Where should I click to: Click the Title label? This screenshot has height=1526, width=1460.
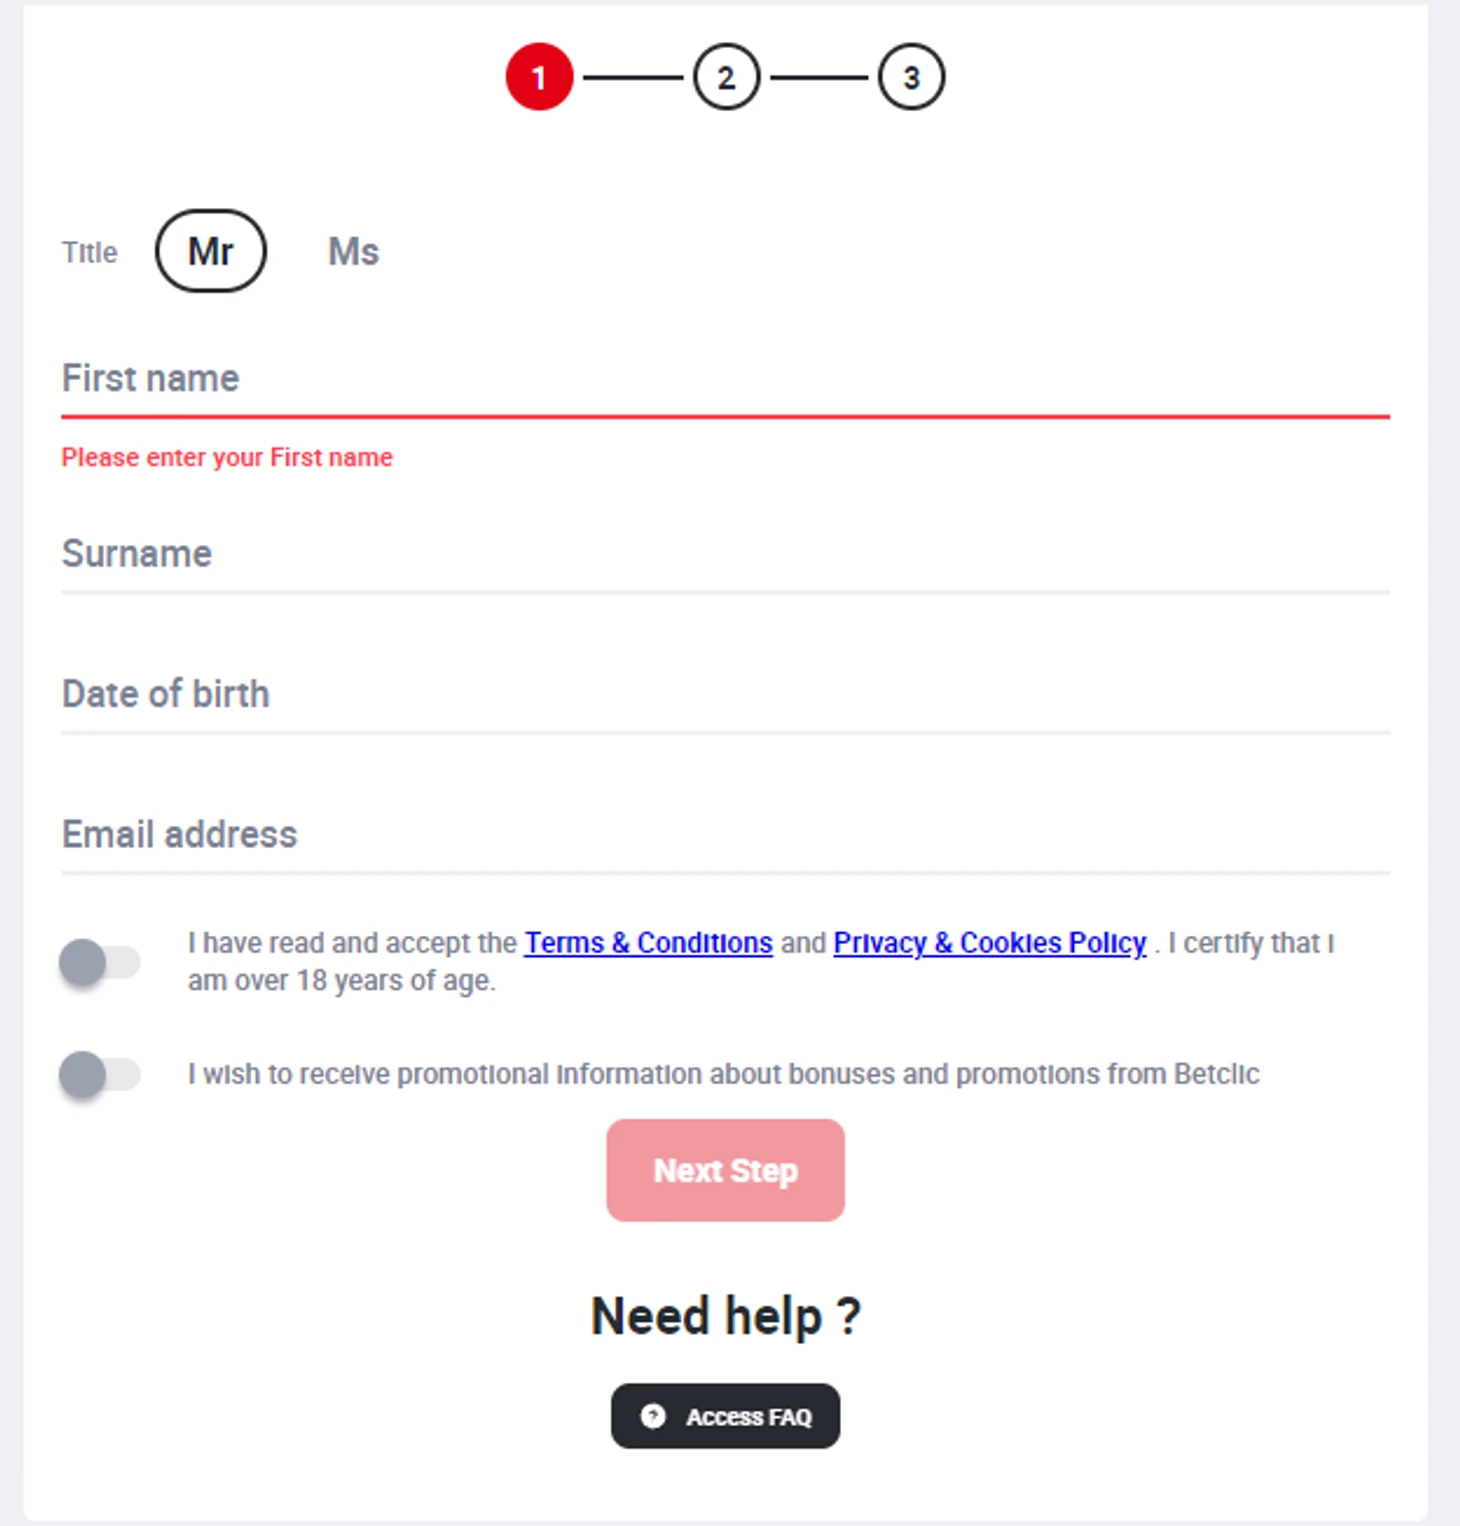pyautogui.click(x=89, y=252)
